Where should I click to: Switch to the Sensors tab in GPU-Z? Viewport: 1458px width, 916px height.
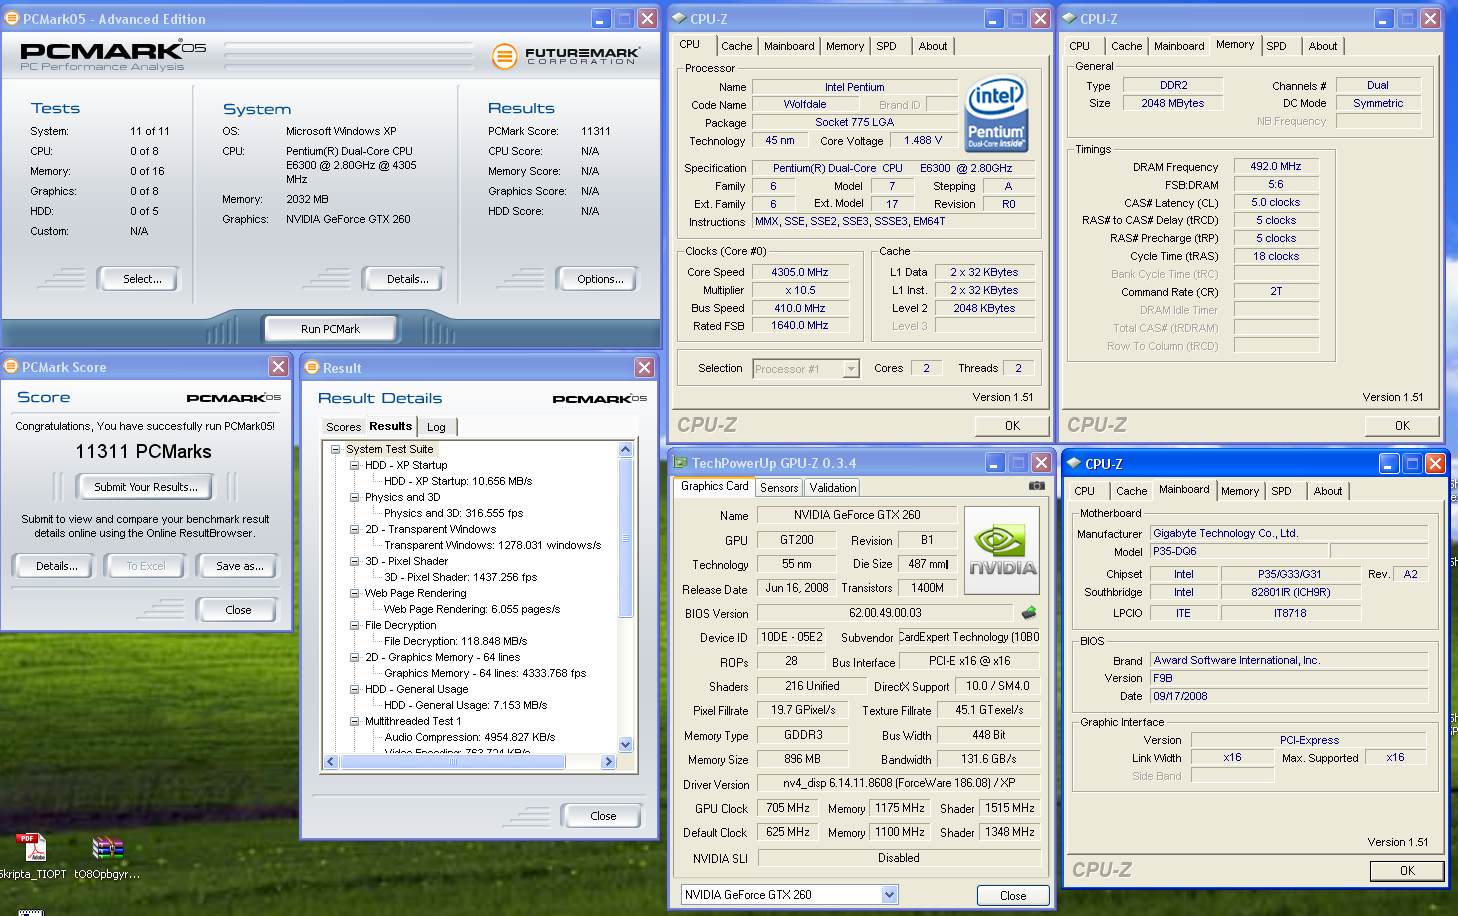pyautogui.click(x=779, y=488)
